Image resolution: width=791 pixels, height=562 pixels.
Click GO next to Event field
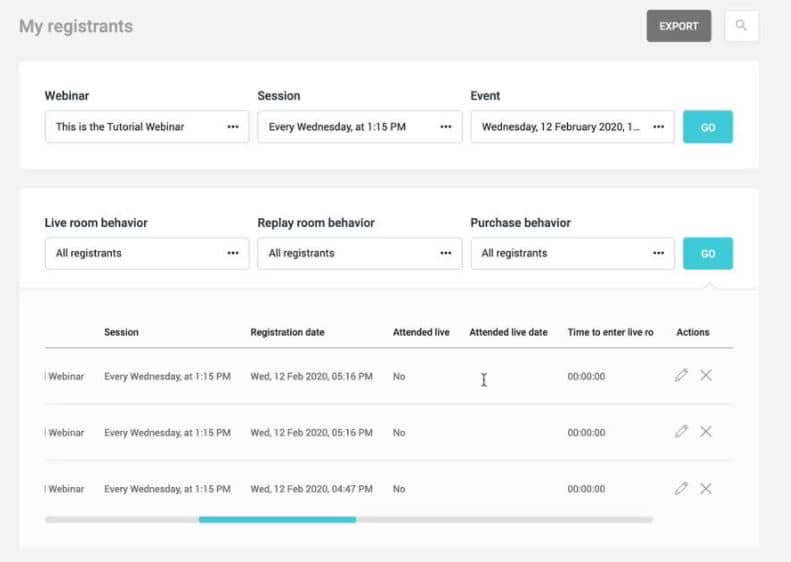click(x=708, y=127)
